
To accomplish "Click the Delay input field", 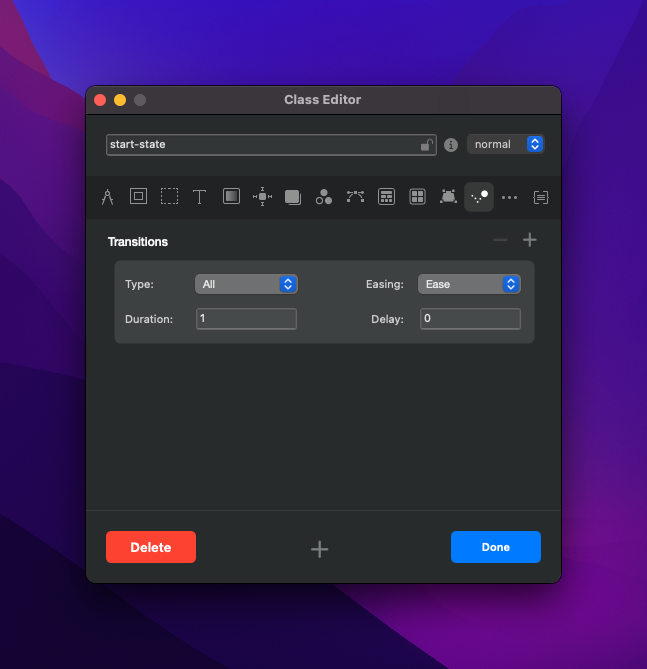I will pos(469,319).
